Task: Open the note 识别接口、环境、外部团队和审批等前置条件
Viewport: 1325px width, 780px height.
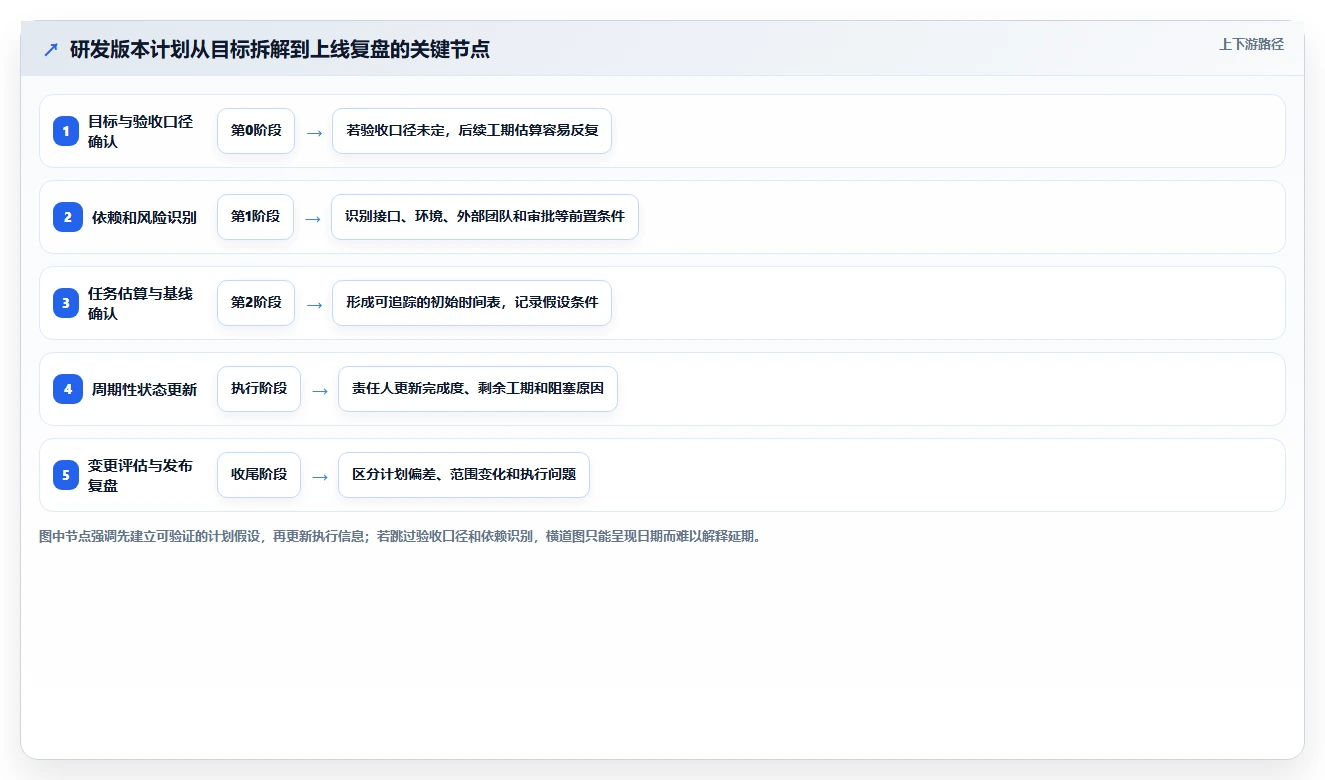Action: (x=485, y=217)
